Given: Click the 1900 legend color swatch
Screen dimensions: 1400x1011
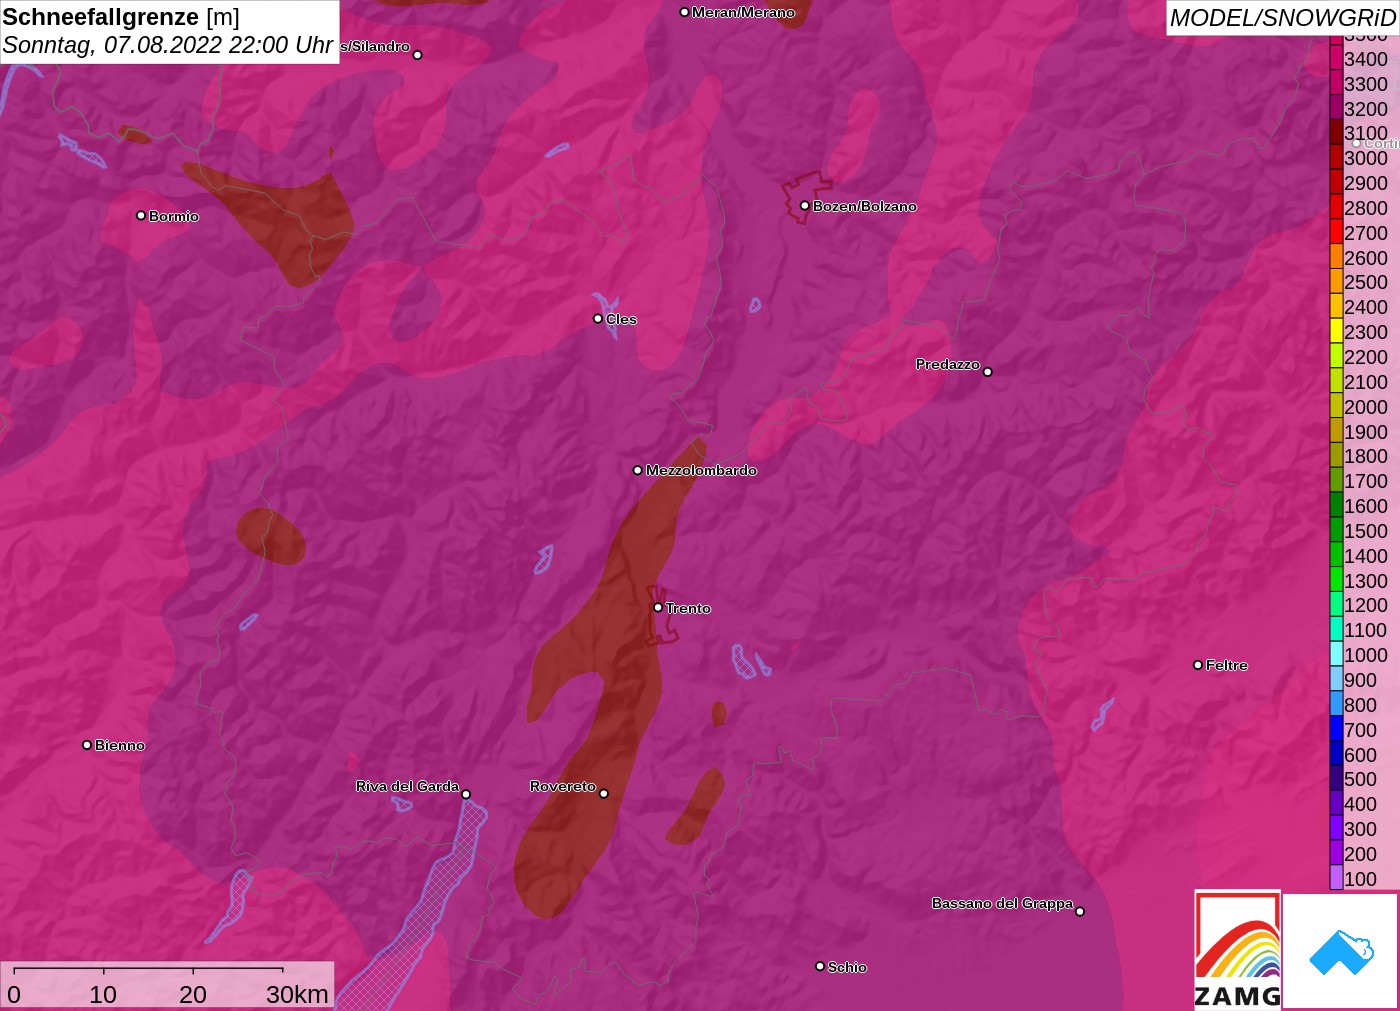Looking at the screenshot, I should click(x=1336, y=431).
